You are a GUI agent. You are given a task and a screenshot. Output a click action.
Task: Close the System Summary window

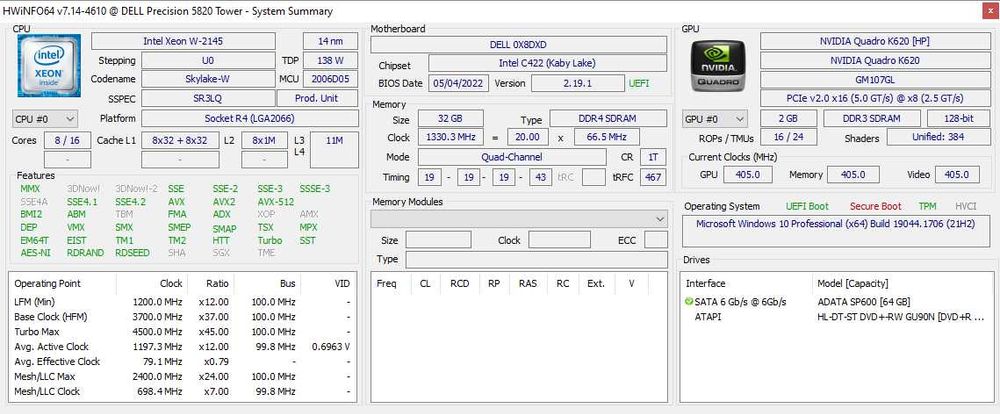(x=988, y=11)
